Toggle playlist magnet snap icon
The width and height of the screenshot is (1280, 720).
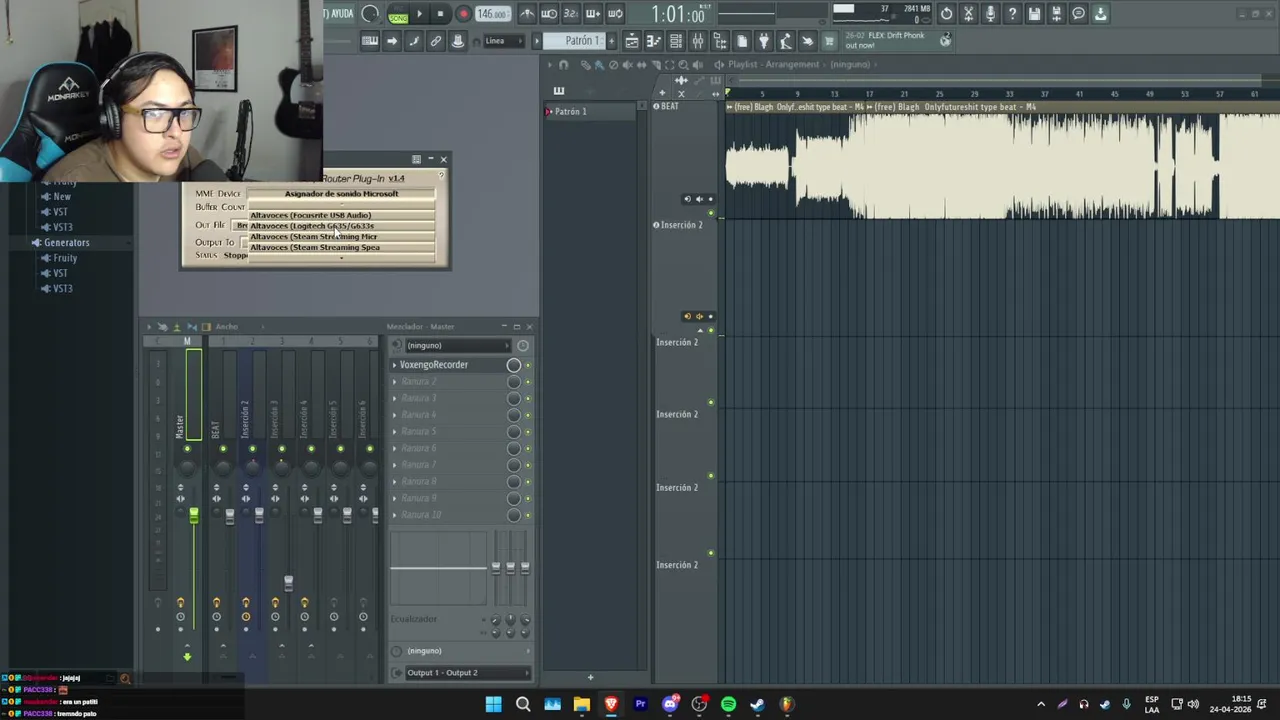pos(563,65)
